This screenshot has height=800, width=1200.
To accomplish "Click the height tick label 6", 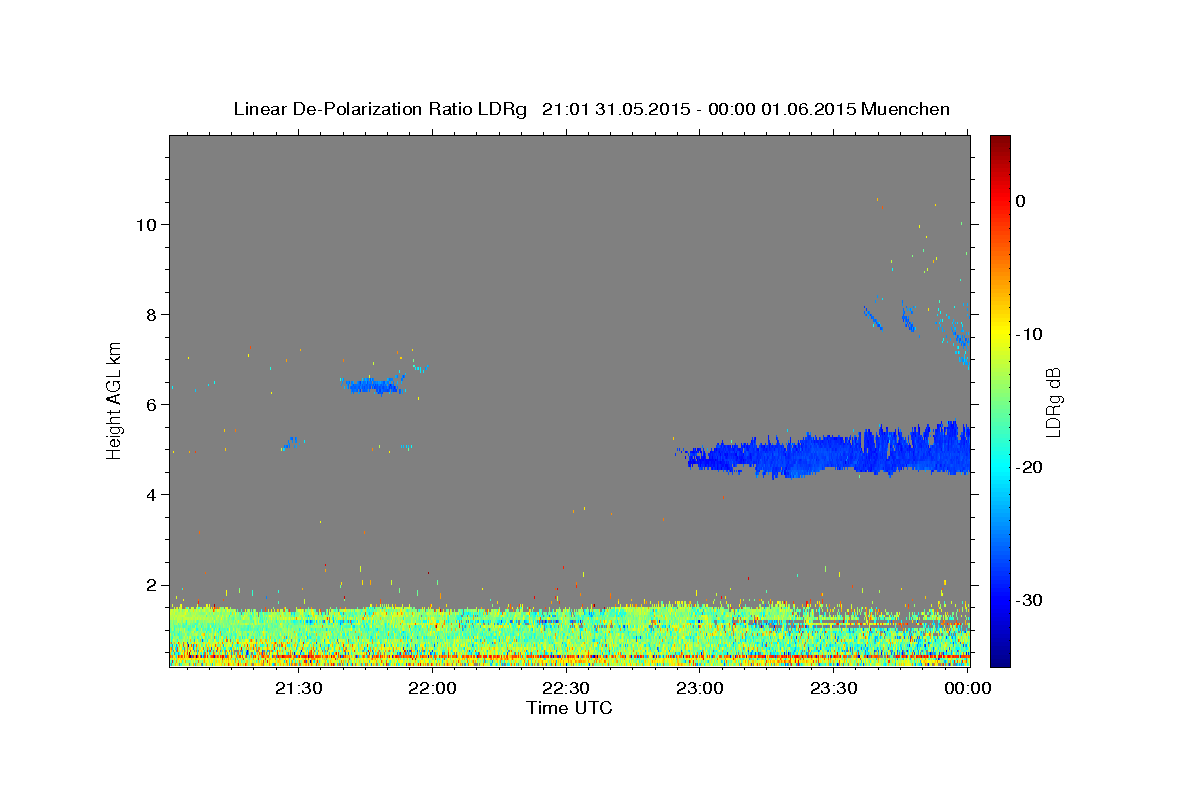I will (152, 405).
